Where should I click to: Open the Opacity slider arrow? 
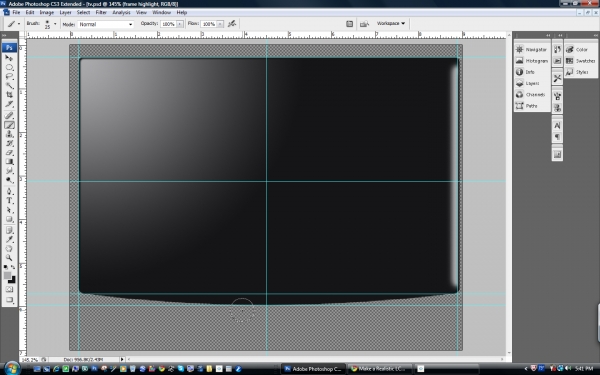click(x=179, y=24)
